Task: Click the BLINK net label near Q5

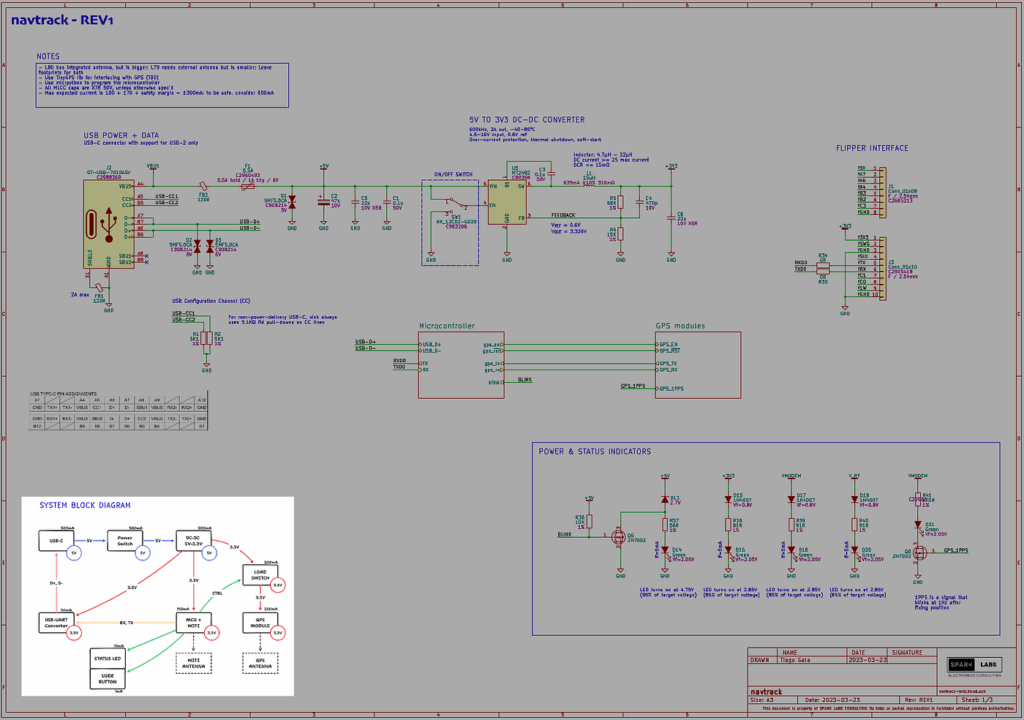Action: [x=564, y=534]
